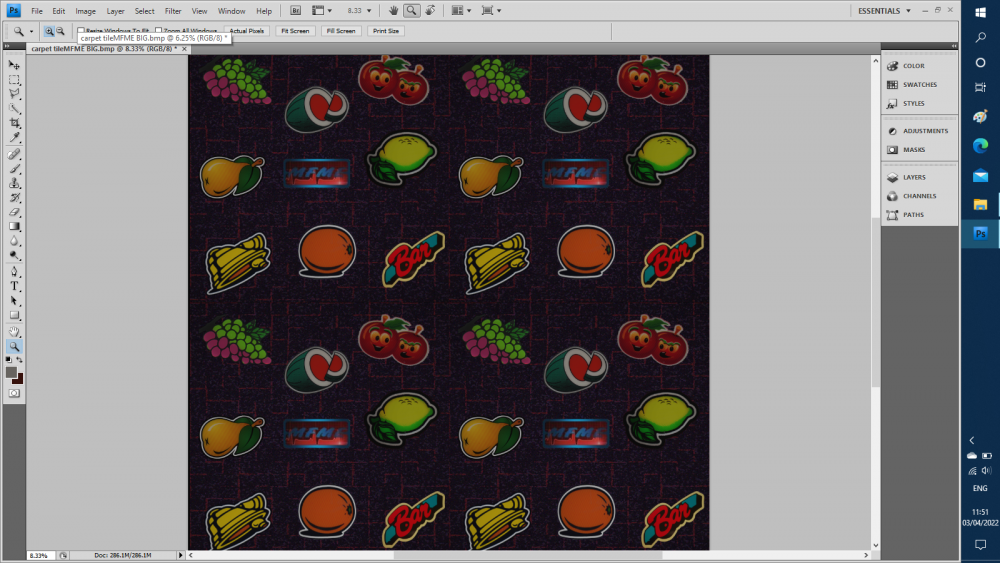Enable Zoom All Windows checkbox

[x=159, y=31]
